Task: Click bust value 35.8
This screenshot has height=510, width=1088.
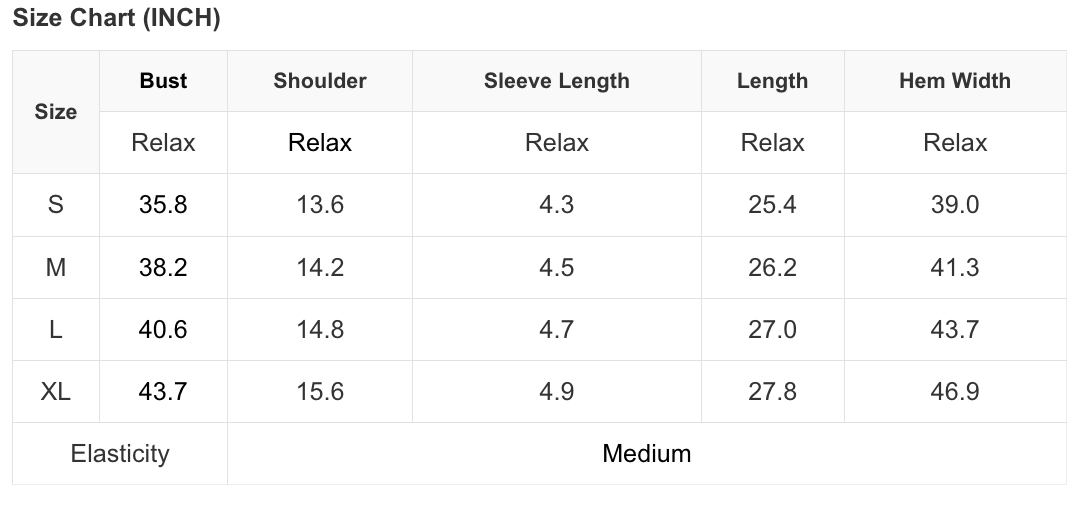Action: pos(163,205)
